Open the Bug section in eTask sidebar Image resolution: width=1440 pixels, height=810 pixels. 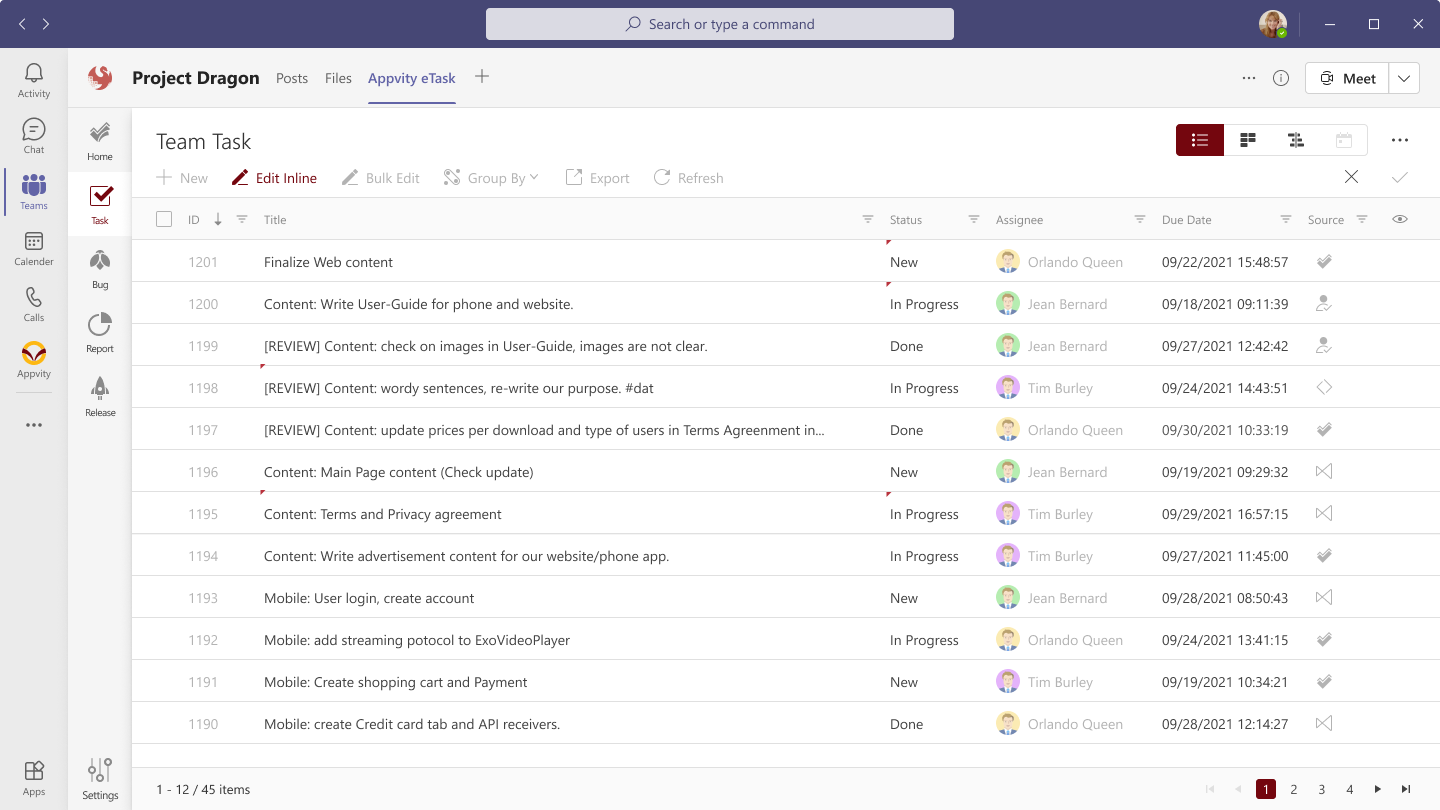tap(99, 267)
